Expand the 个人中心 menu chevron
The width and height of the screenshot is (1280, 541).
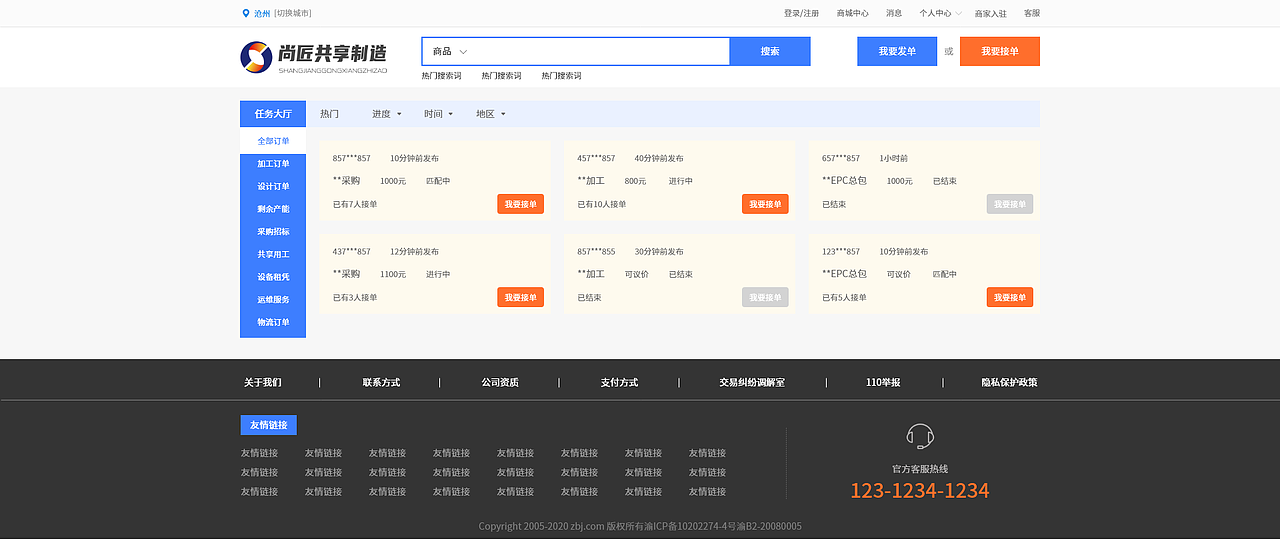tap(959, 14)
